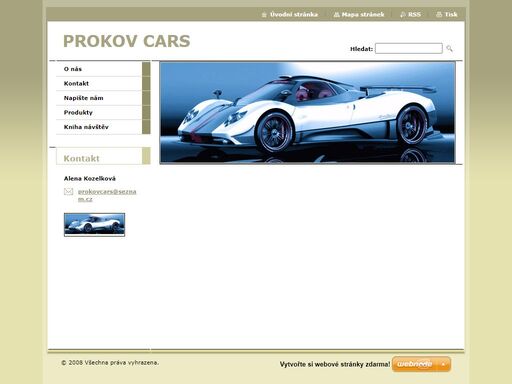This screenshot has height=384, width=512.
Task: Open the Kniha návštěv menu item
Action: tap(99, 127)
